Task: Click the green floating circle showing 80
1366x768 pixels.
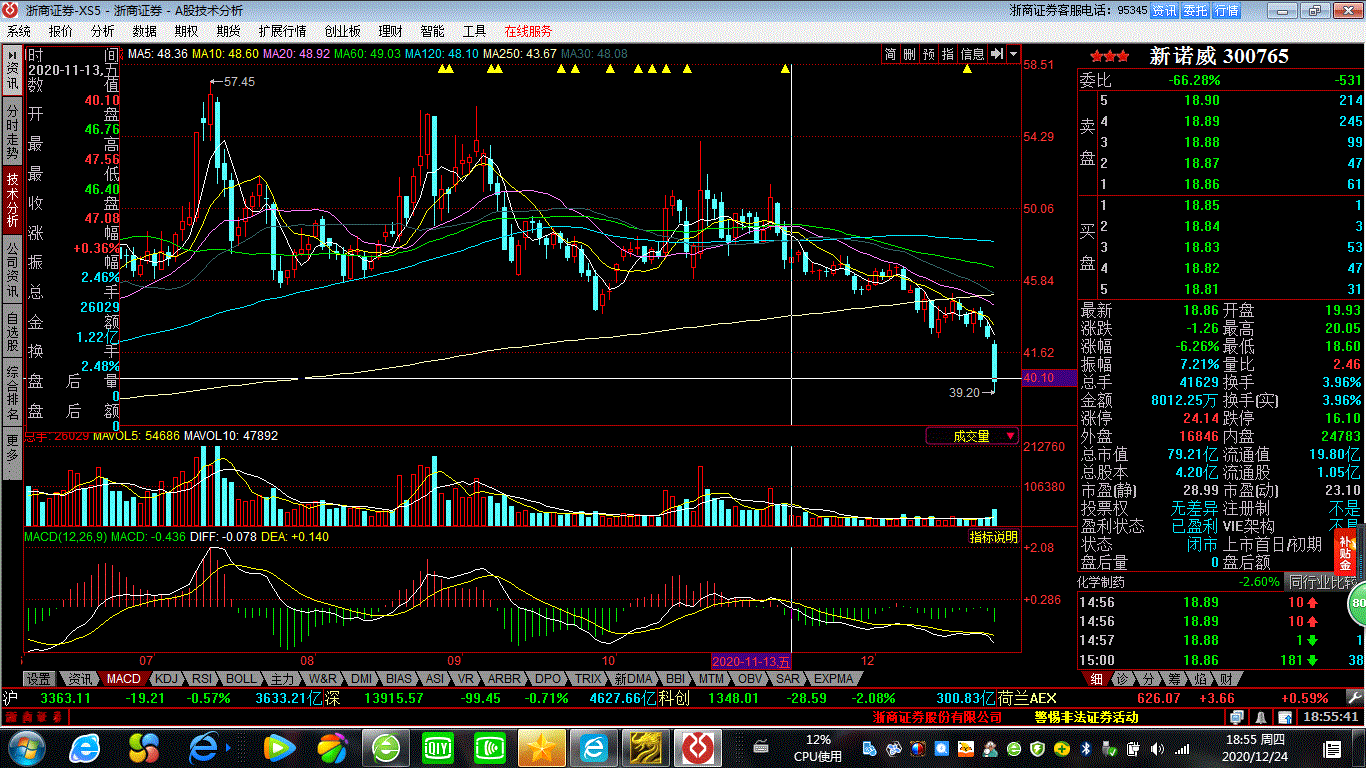Action: tap(1357, 603)
